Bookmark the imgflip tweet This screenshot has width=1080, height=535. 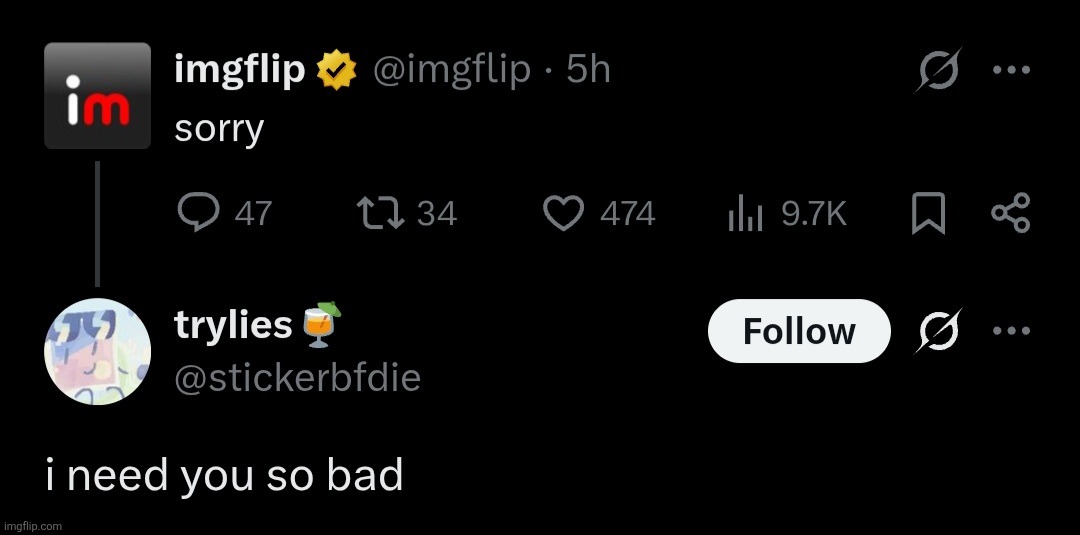(x=928, y=213)
